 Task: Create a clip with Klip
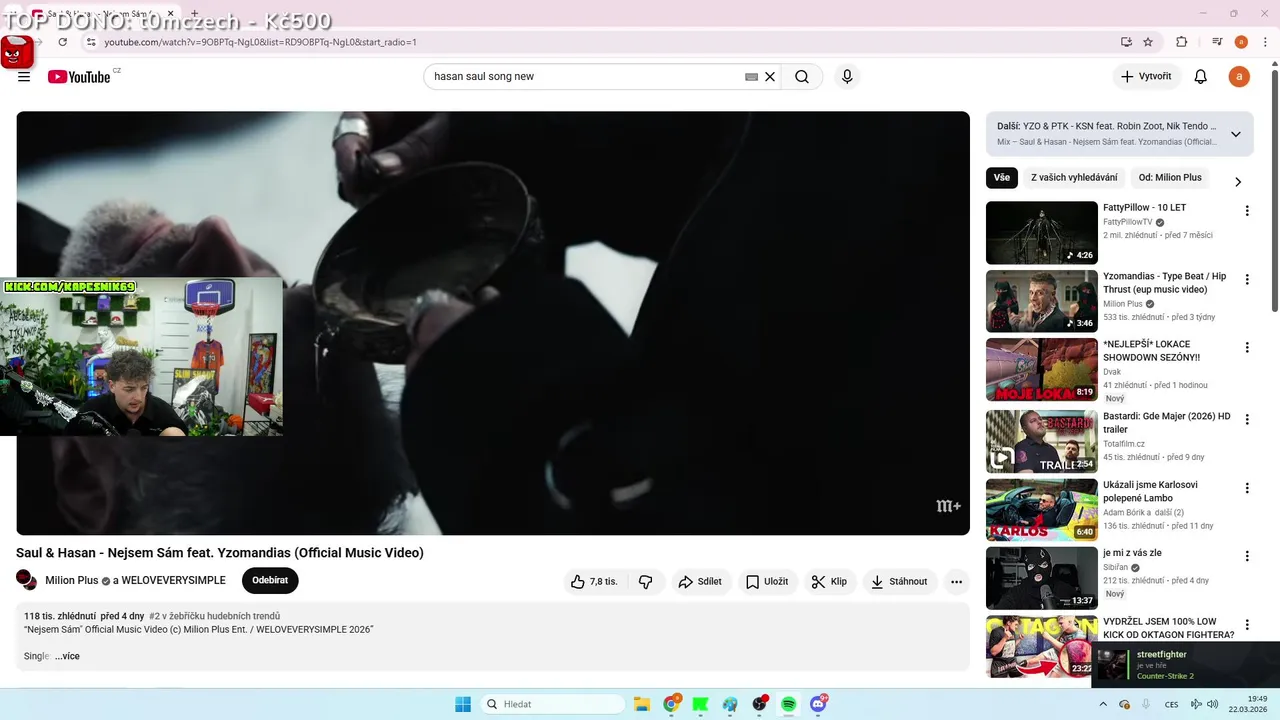[829, 582]
